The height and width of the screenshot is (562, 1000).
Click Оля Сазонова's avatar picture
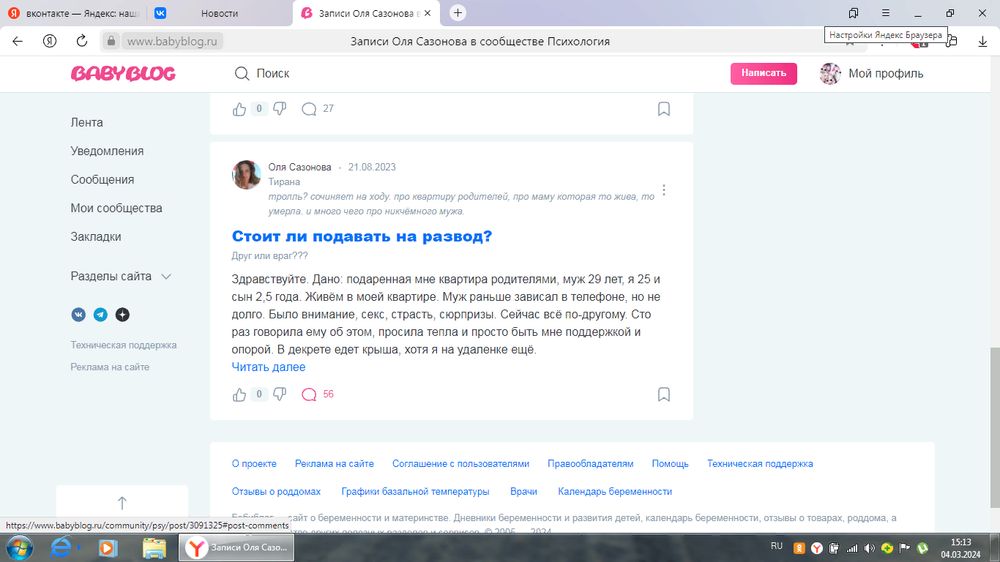click(246, 175)
